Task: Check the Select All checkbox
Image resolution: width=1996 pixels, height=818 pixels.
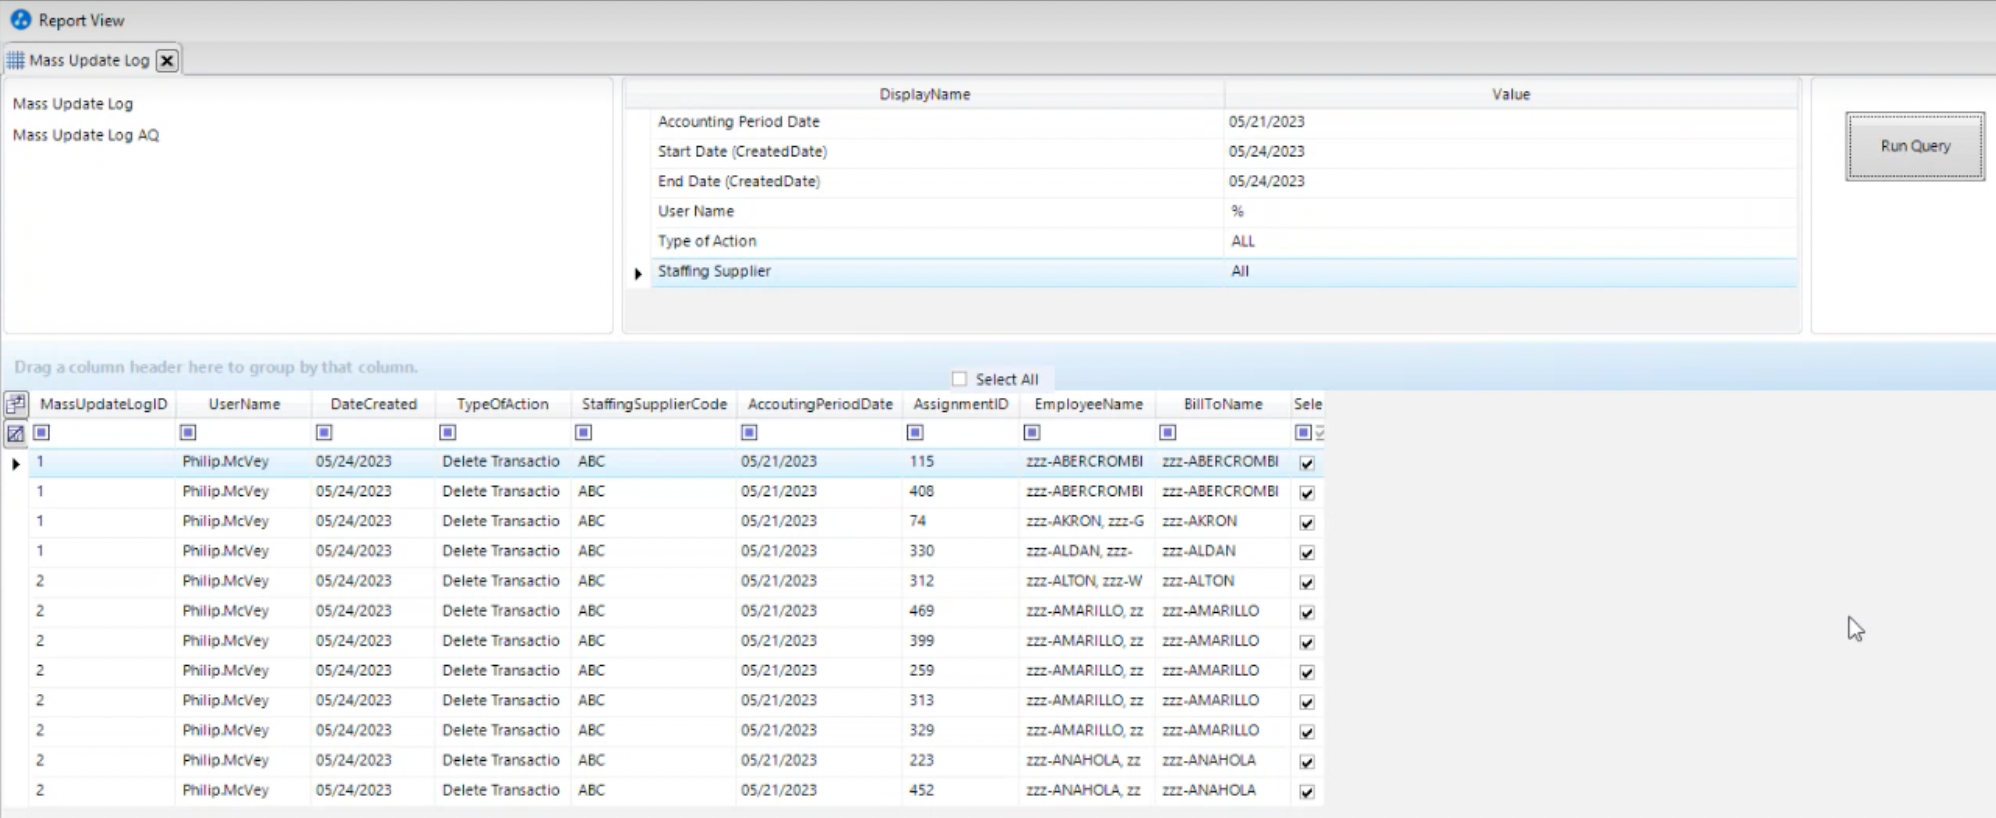Action: pos(960,379)
